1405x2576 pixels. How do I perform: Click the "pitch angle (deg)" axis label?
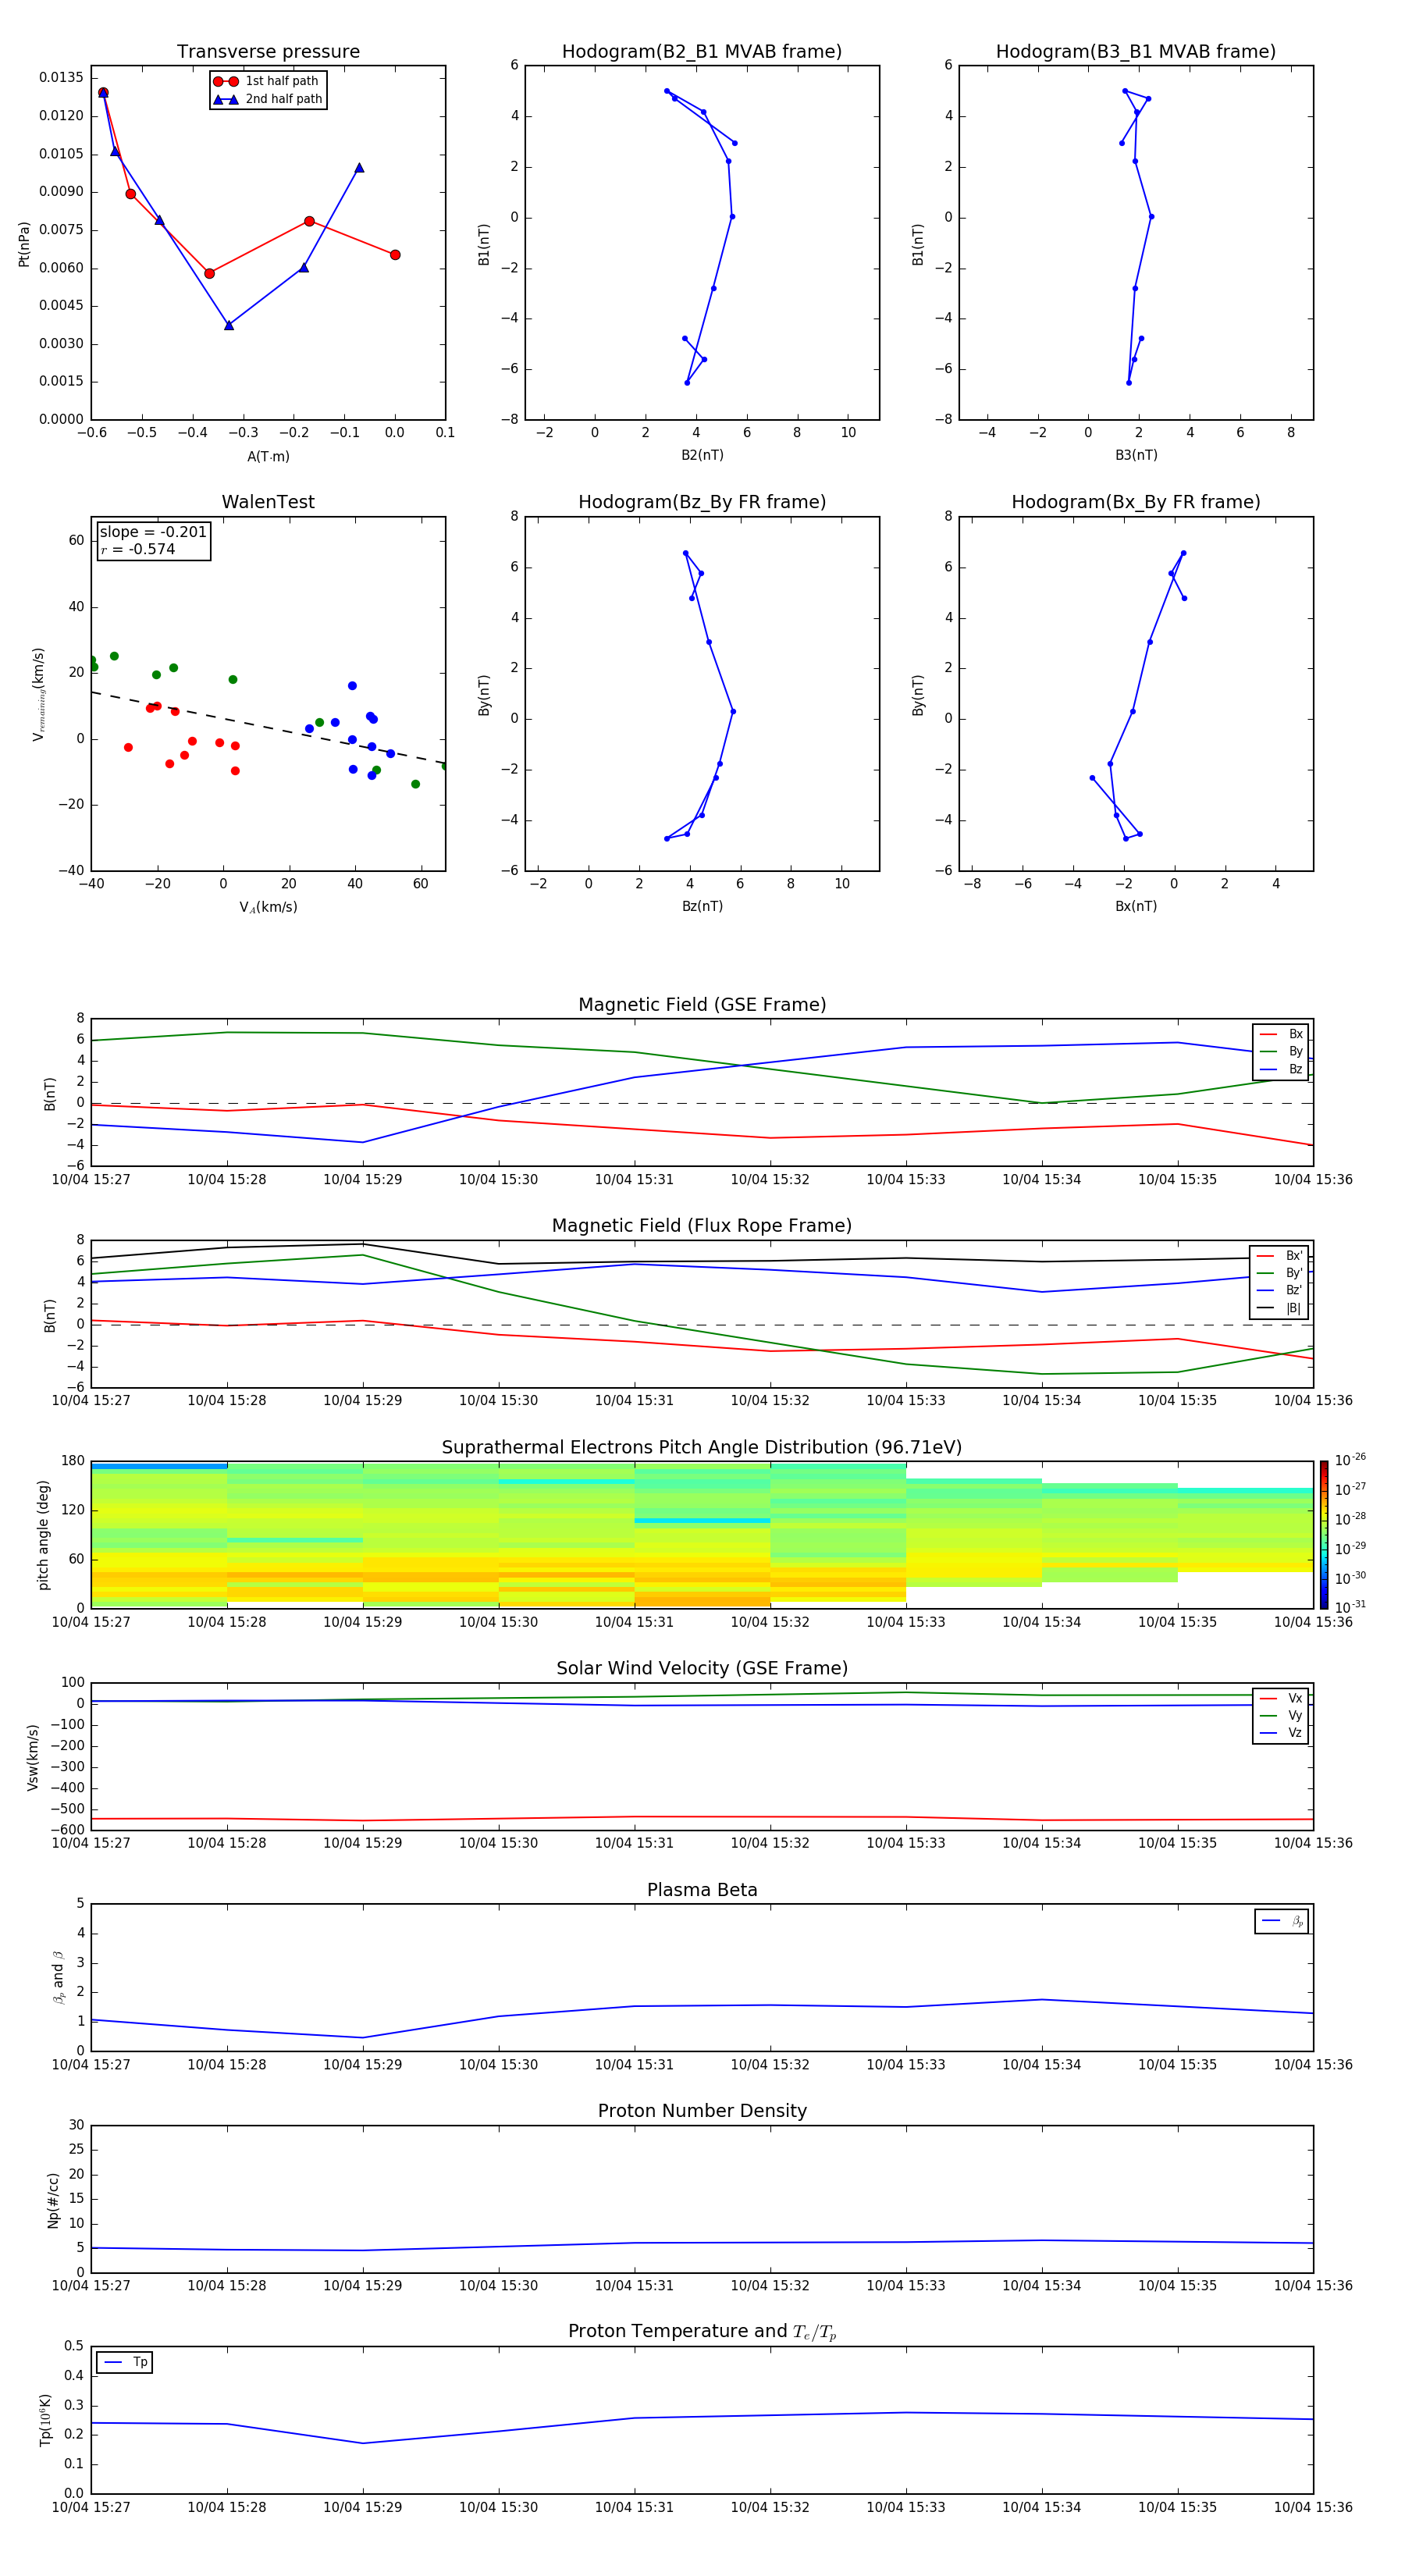(43, 1535)
